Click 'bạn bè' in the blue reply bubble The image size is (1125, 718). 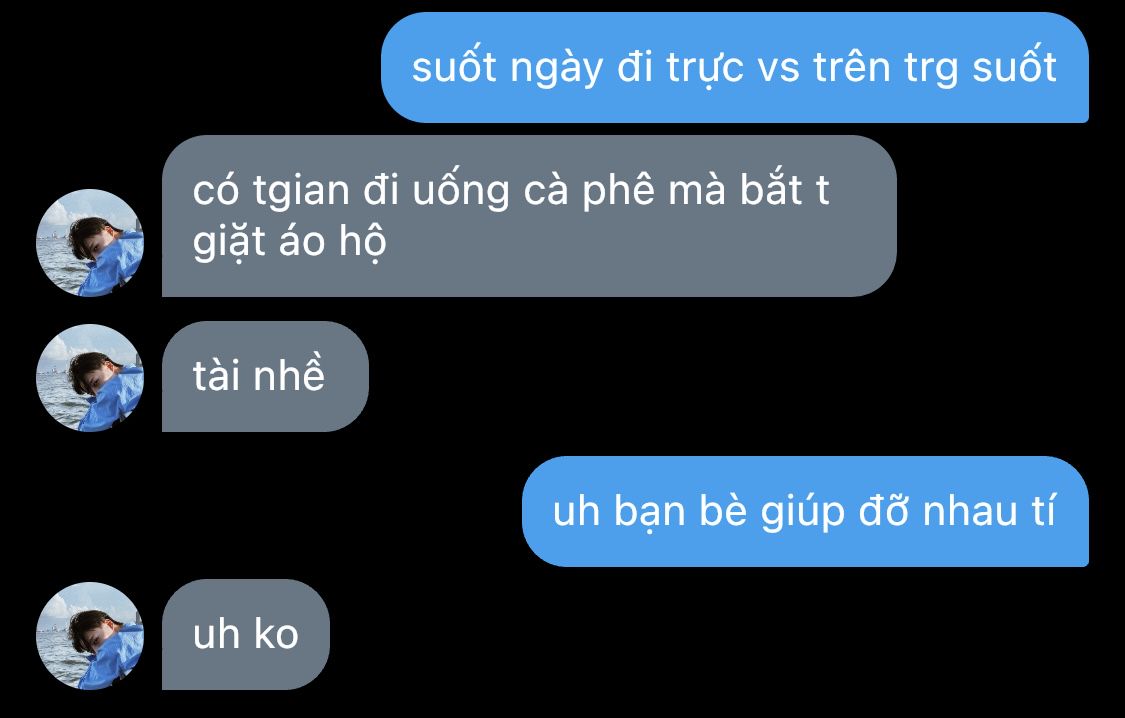click(679, 513)
